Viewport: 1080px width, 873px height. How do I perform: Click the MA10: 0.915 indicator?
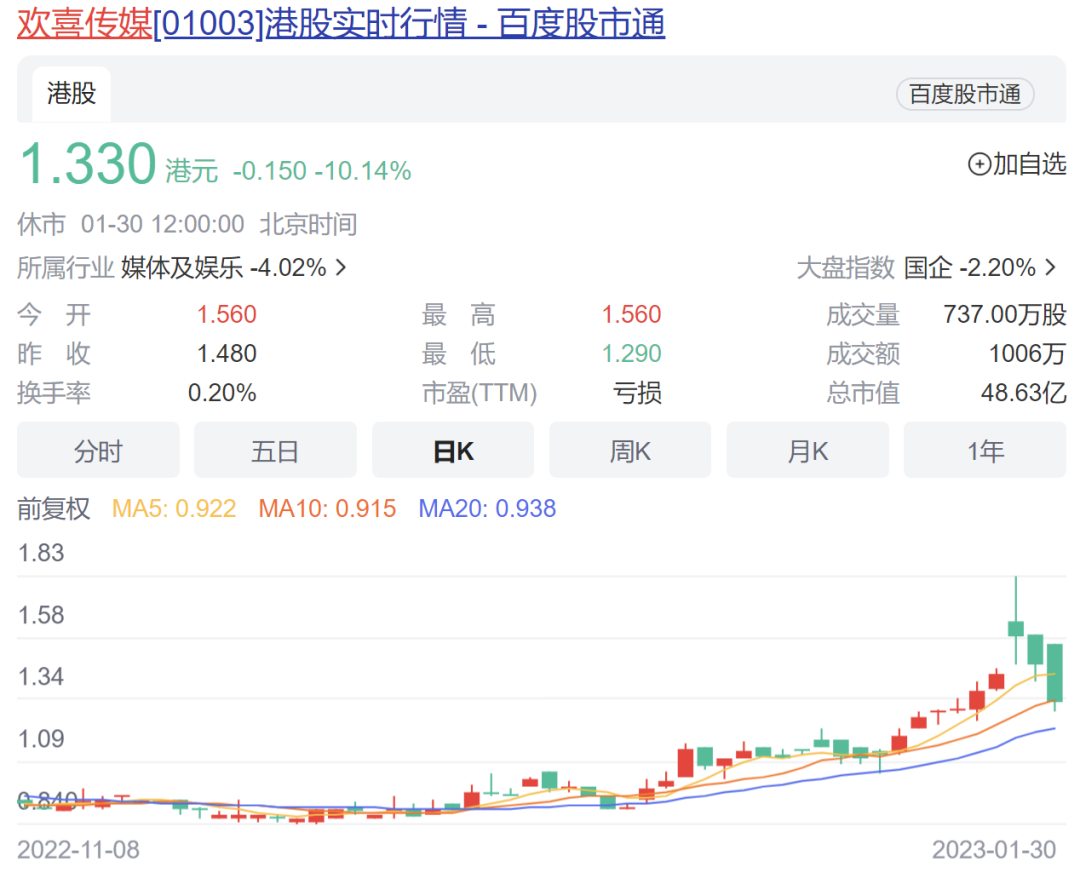click(x=327, y=509)
